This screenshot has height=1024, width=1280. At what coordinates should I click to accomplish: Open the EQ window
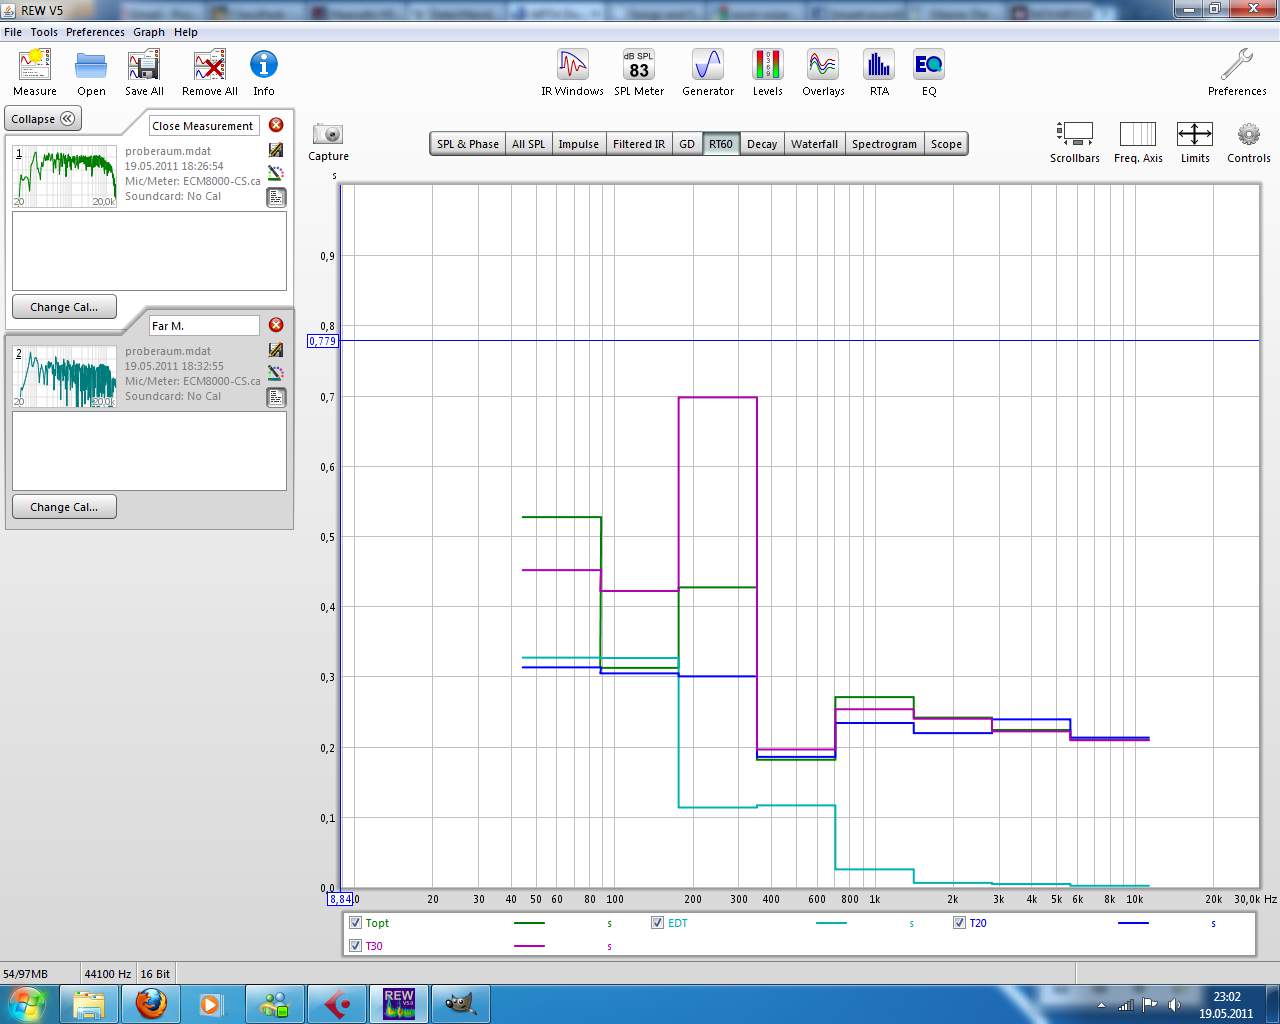pyautogui.click(x=929, y=66)
